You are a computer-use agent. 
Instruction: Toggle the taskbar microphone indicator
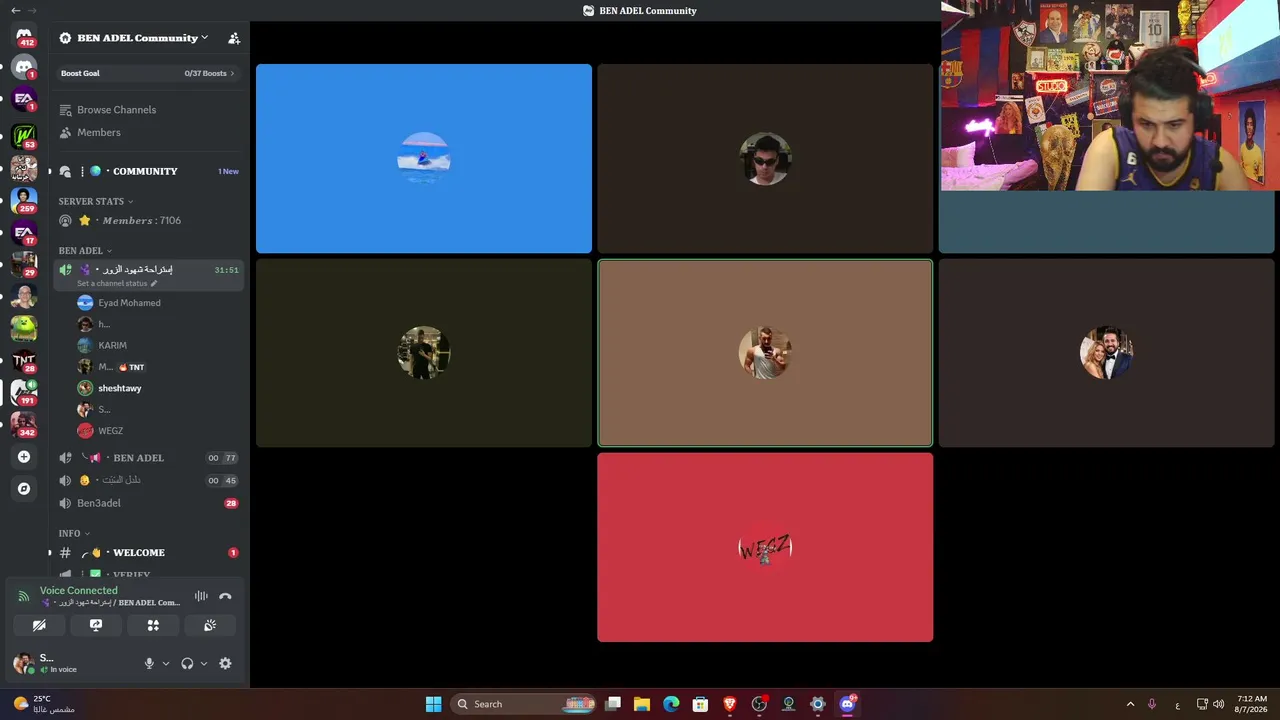[1152, 704]
